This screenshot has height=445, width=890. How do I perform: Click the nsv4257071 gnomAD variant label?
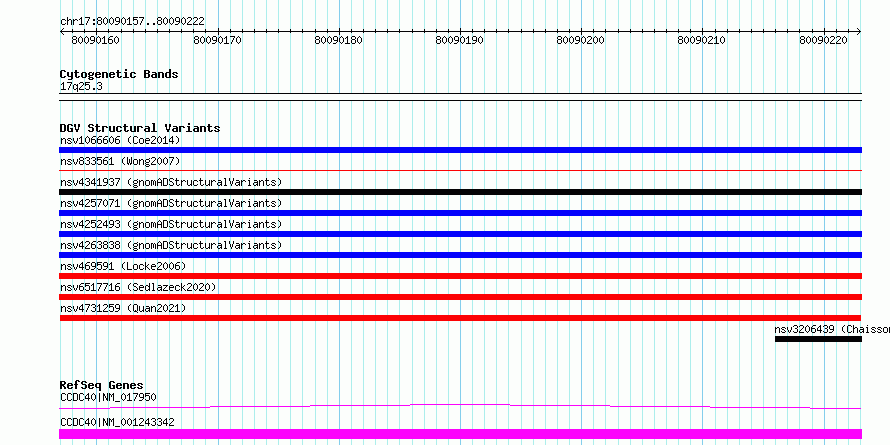(x=171, y=203)
